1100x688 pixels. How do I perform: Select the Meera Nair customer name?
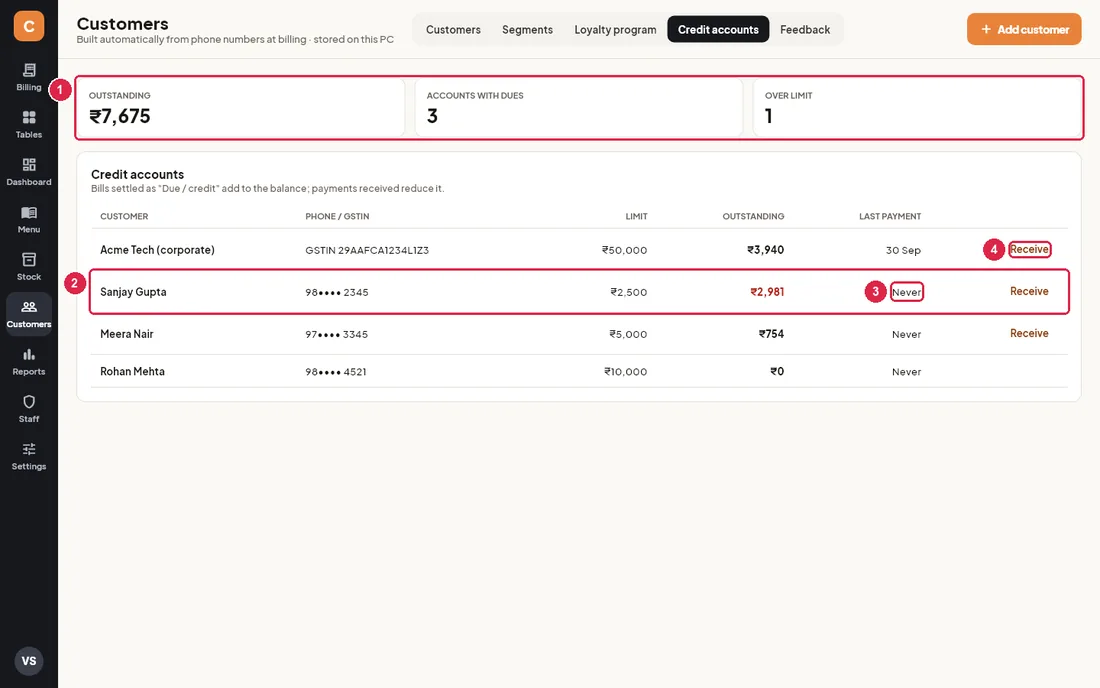[127, 334]
